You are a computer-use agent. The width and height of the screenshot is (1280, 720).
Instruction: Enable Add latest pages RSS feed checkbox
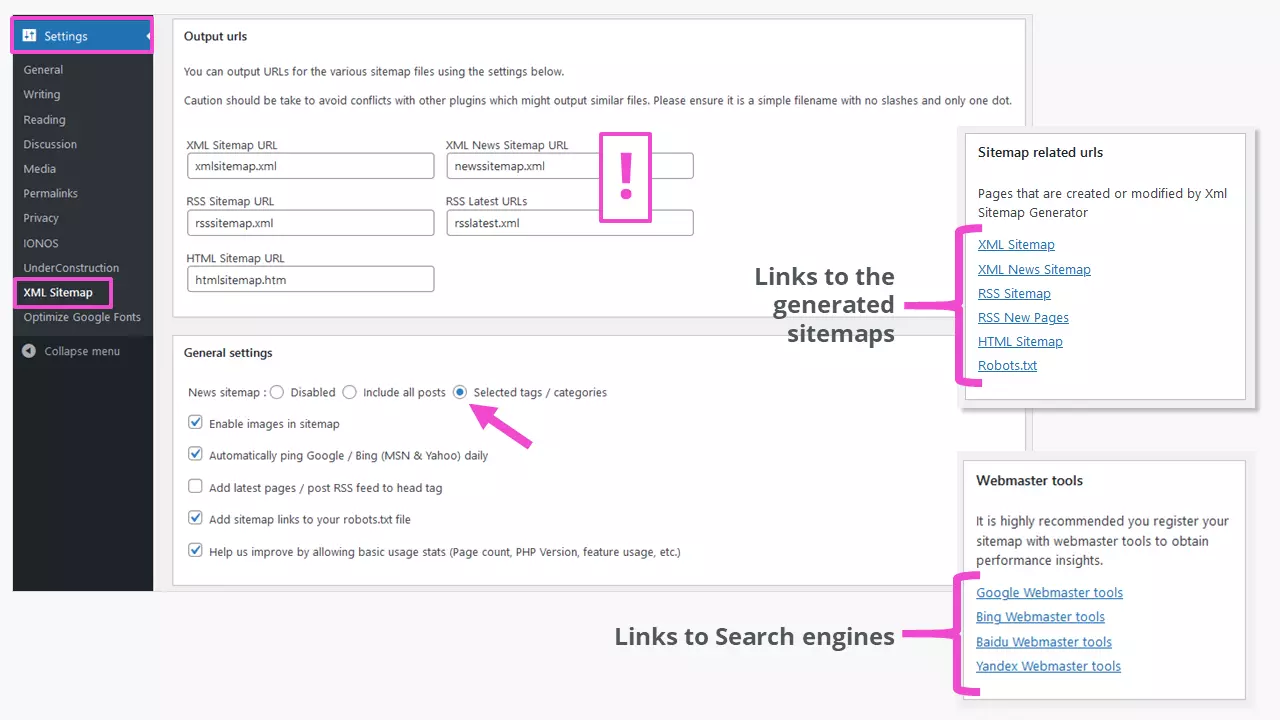(196, 487)
